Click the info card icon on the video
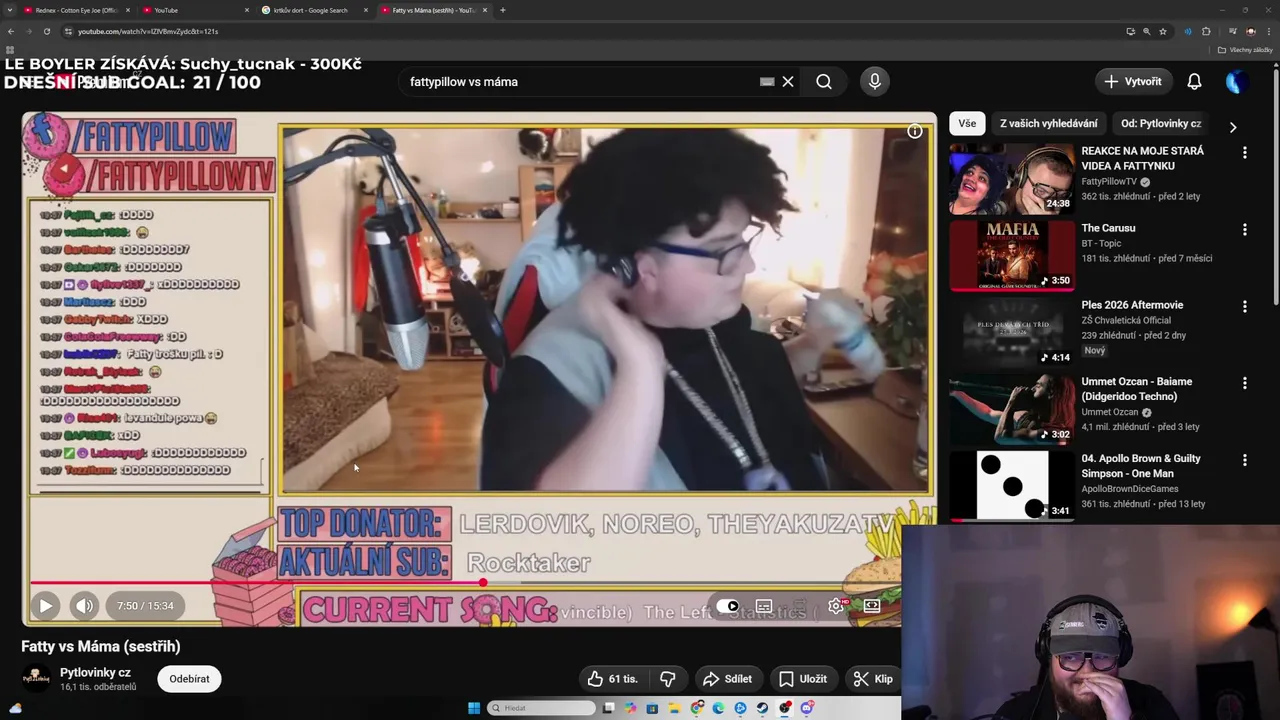1280x720 pixels. [x=914, y=131]
